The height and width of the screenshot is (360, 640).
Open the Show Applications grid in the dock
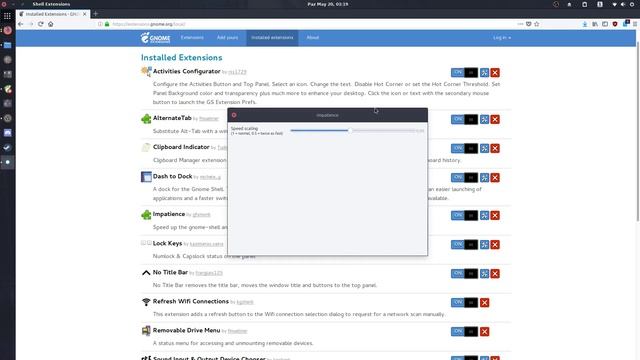7,16
